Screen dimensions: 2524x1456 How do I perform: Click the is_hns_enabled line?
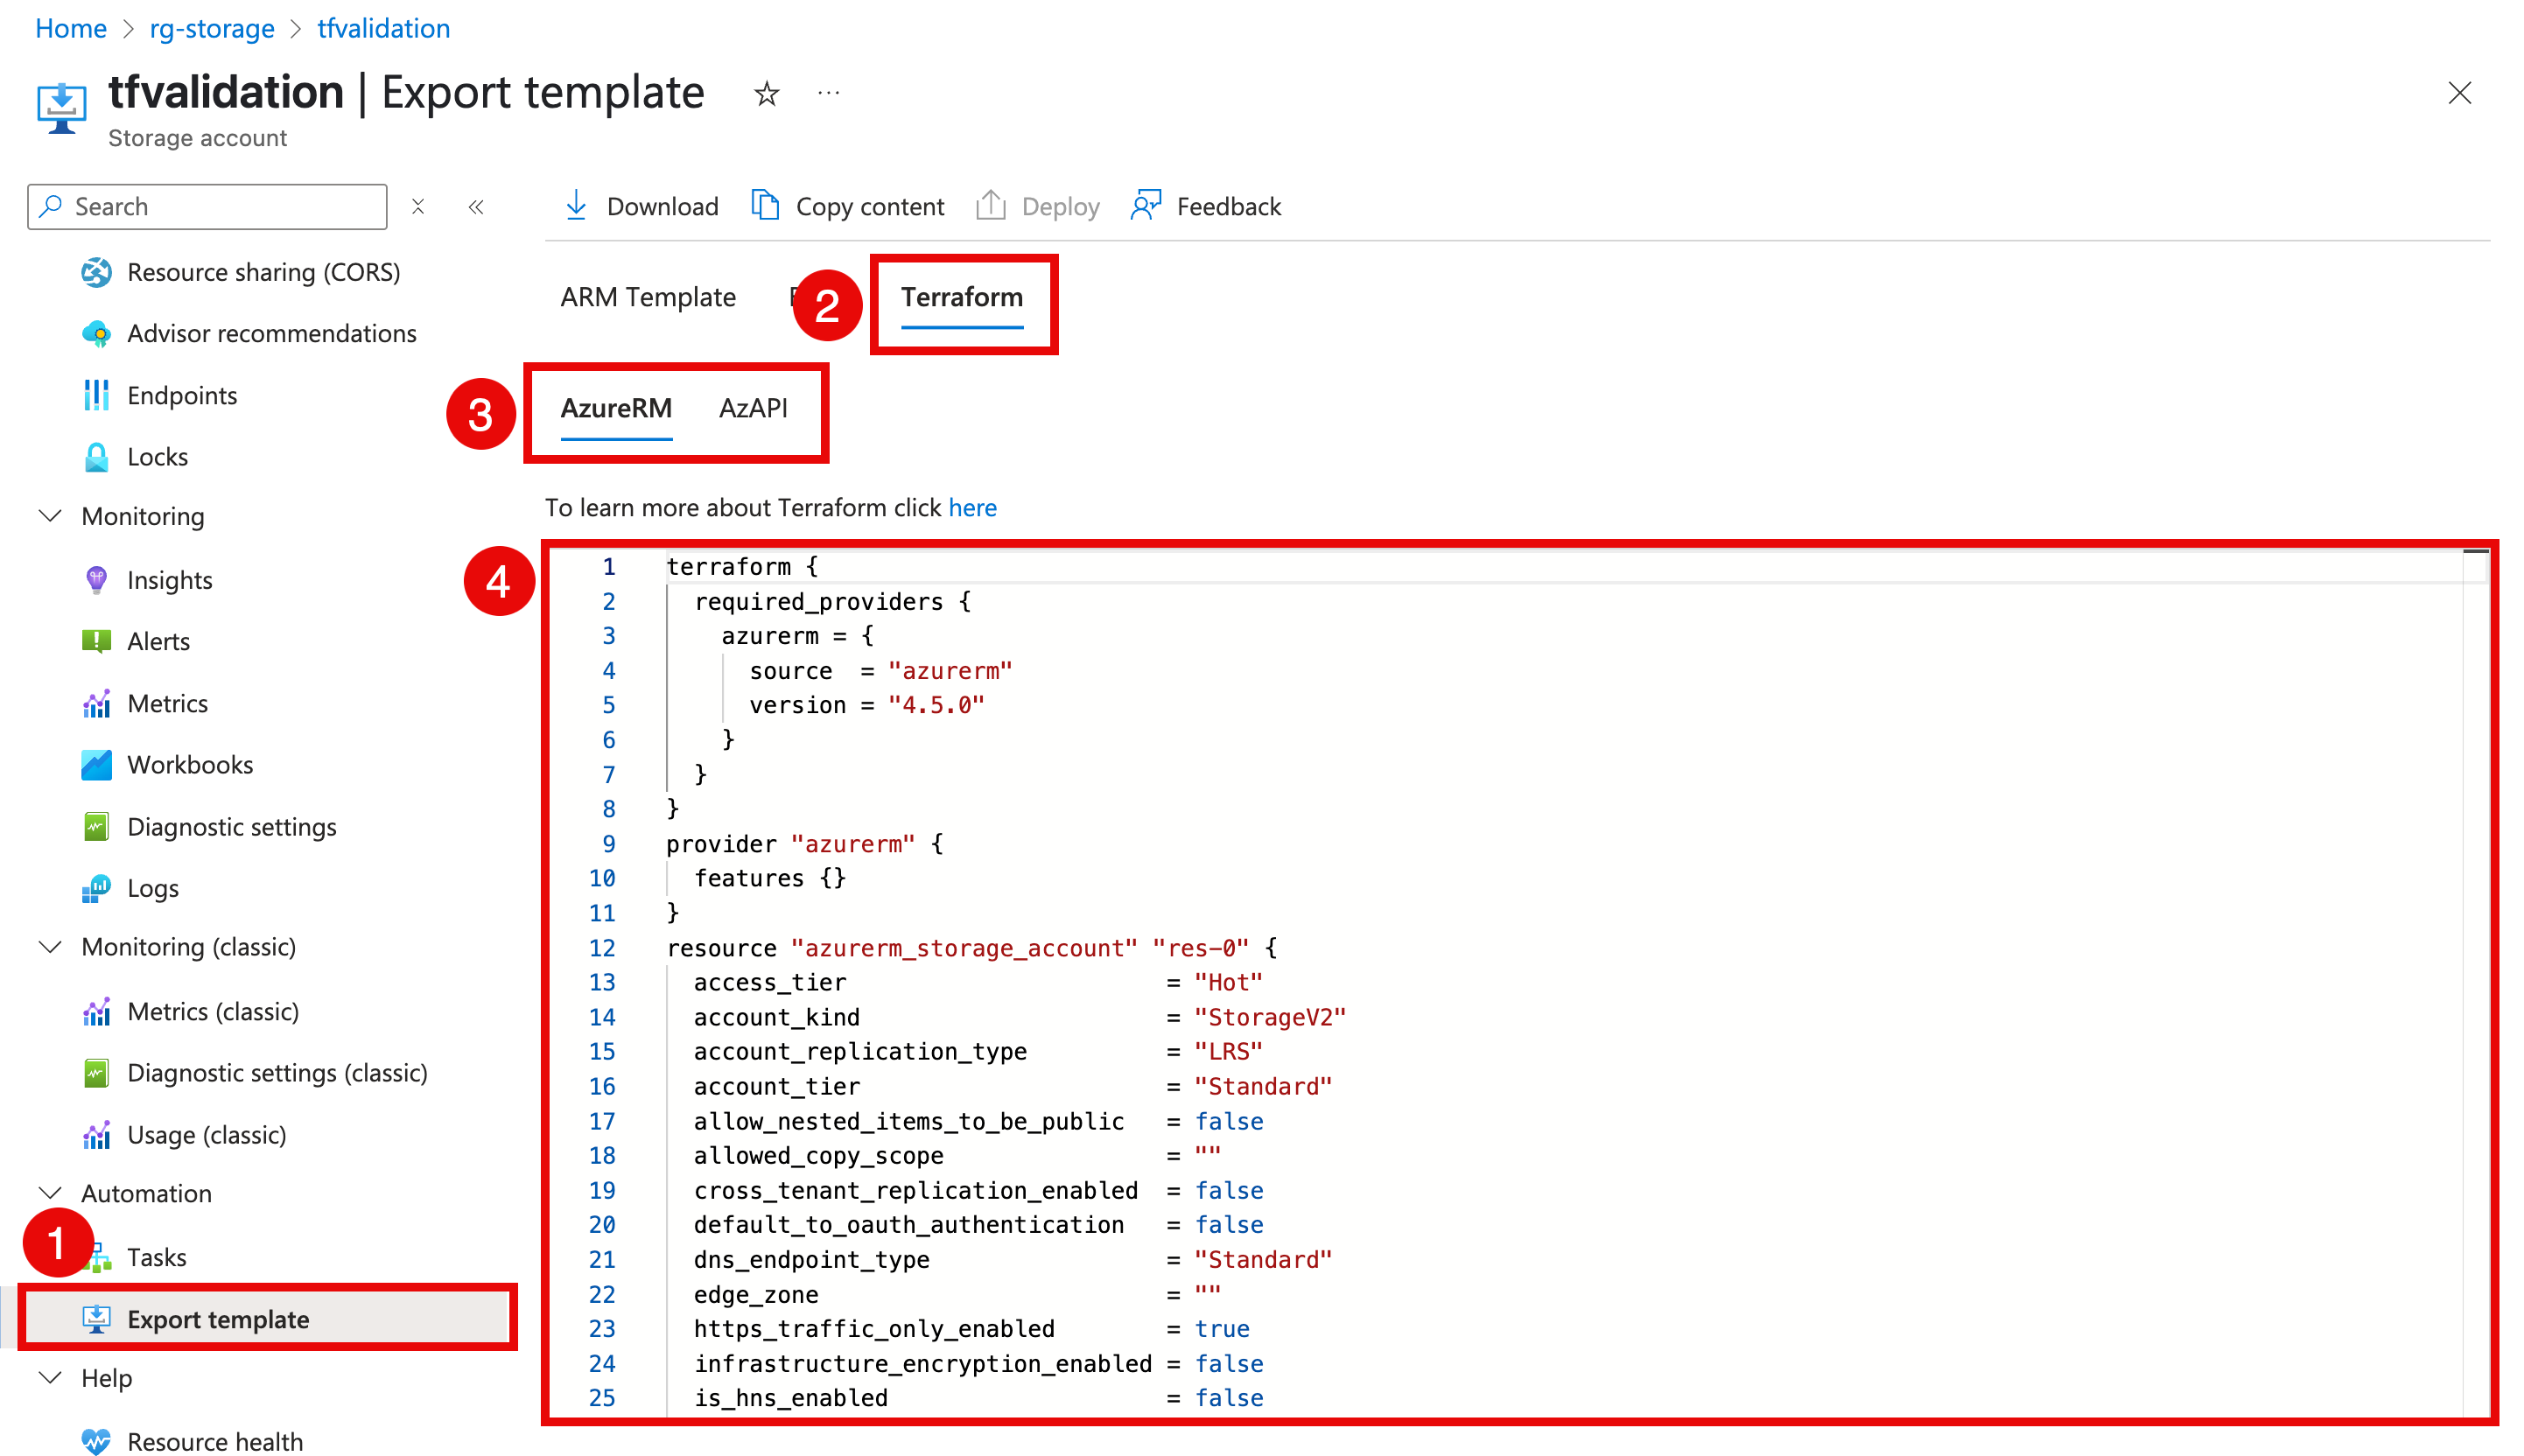[x=978, y=1398]
